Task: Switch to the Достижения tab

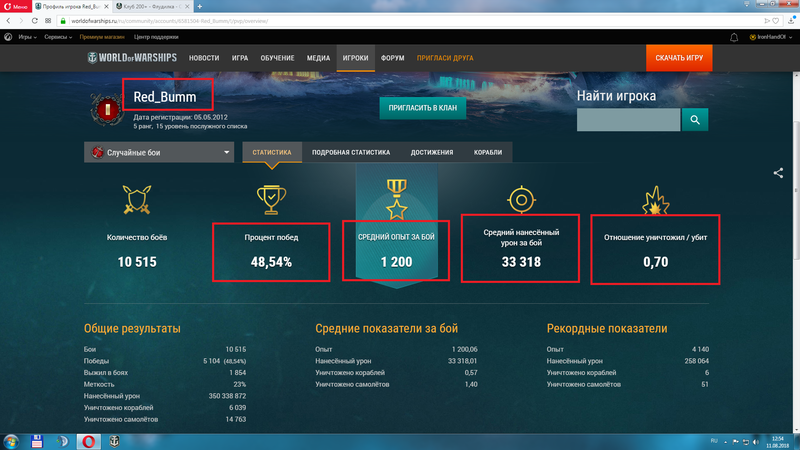Action: tap(432, 153)
